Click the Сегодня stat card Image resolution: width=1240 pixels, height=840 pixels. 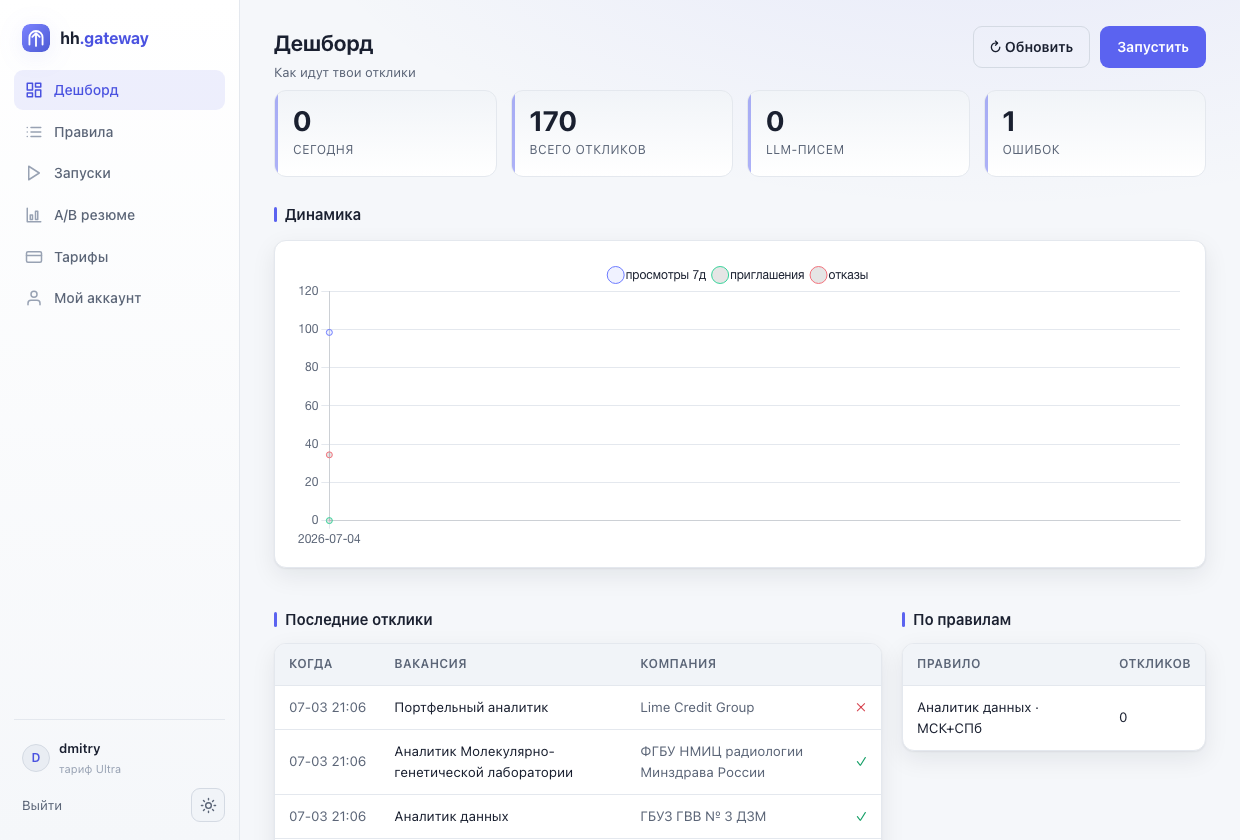pyautogui.click(x=385, y=134)
